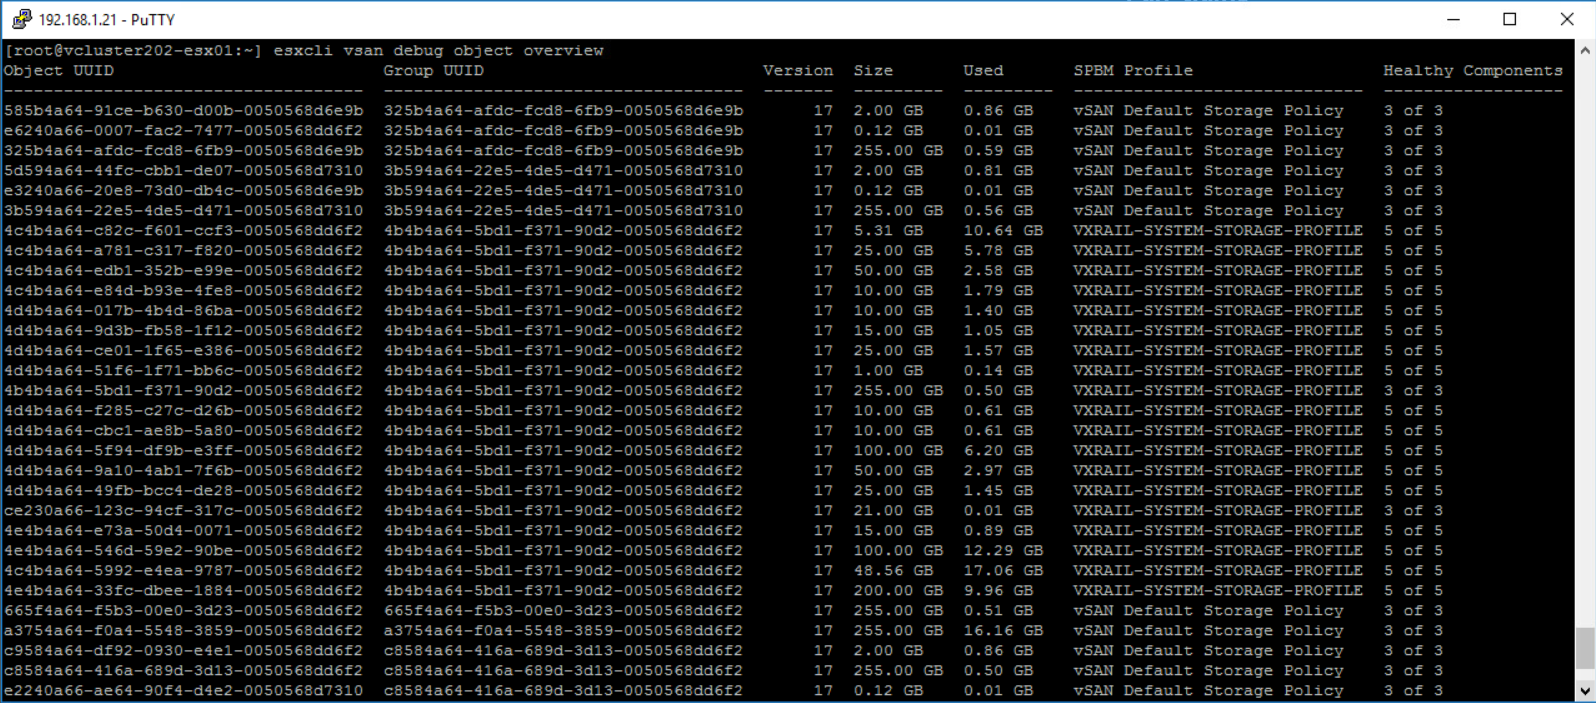Click object UUID 4c4b4a64-c82c-f601-ccf3-0050568dd6f2
1596x703 pixels.
(x=183, y=231)
